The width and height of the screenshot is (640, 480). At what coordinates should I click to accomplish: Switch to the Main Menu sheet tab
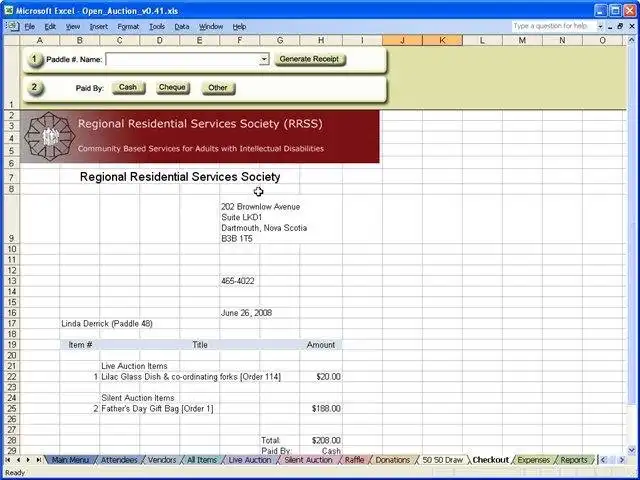click(x=70, y=460)
